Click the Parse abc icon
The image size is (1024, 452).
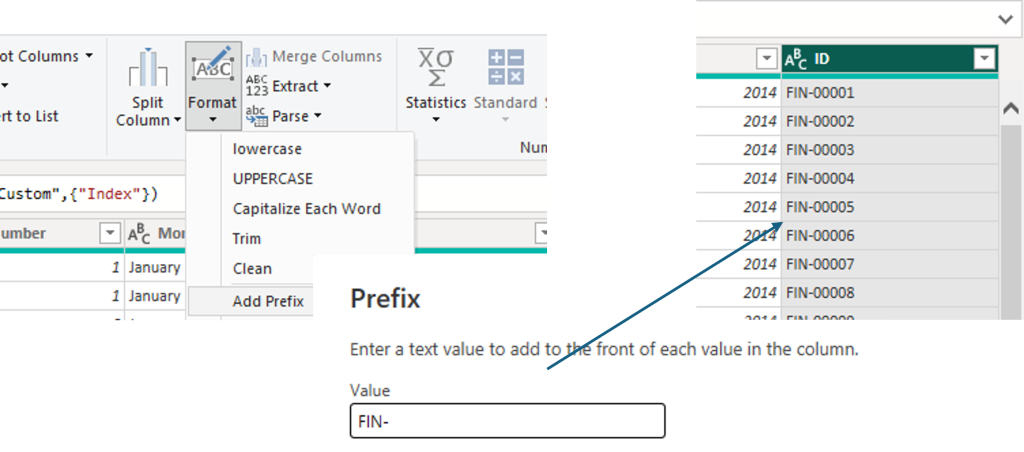(257, 116)
